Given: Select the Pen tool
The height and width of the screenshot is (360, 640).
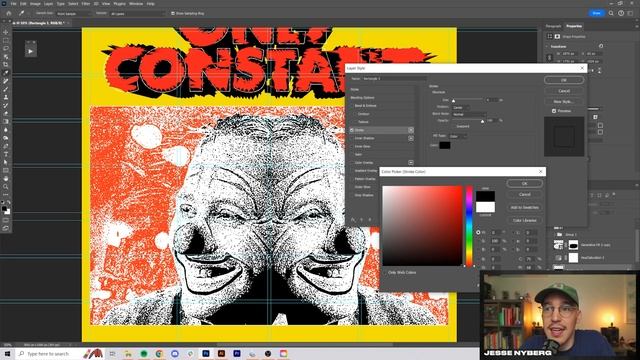Looking at the screenshot, I should (6, 146).
